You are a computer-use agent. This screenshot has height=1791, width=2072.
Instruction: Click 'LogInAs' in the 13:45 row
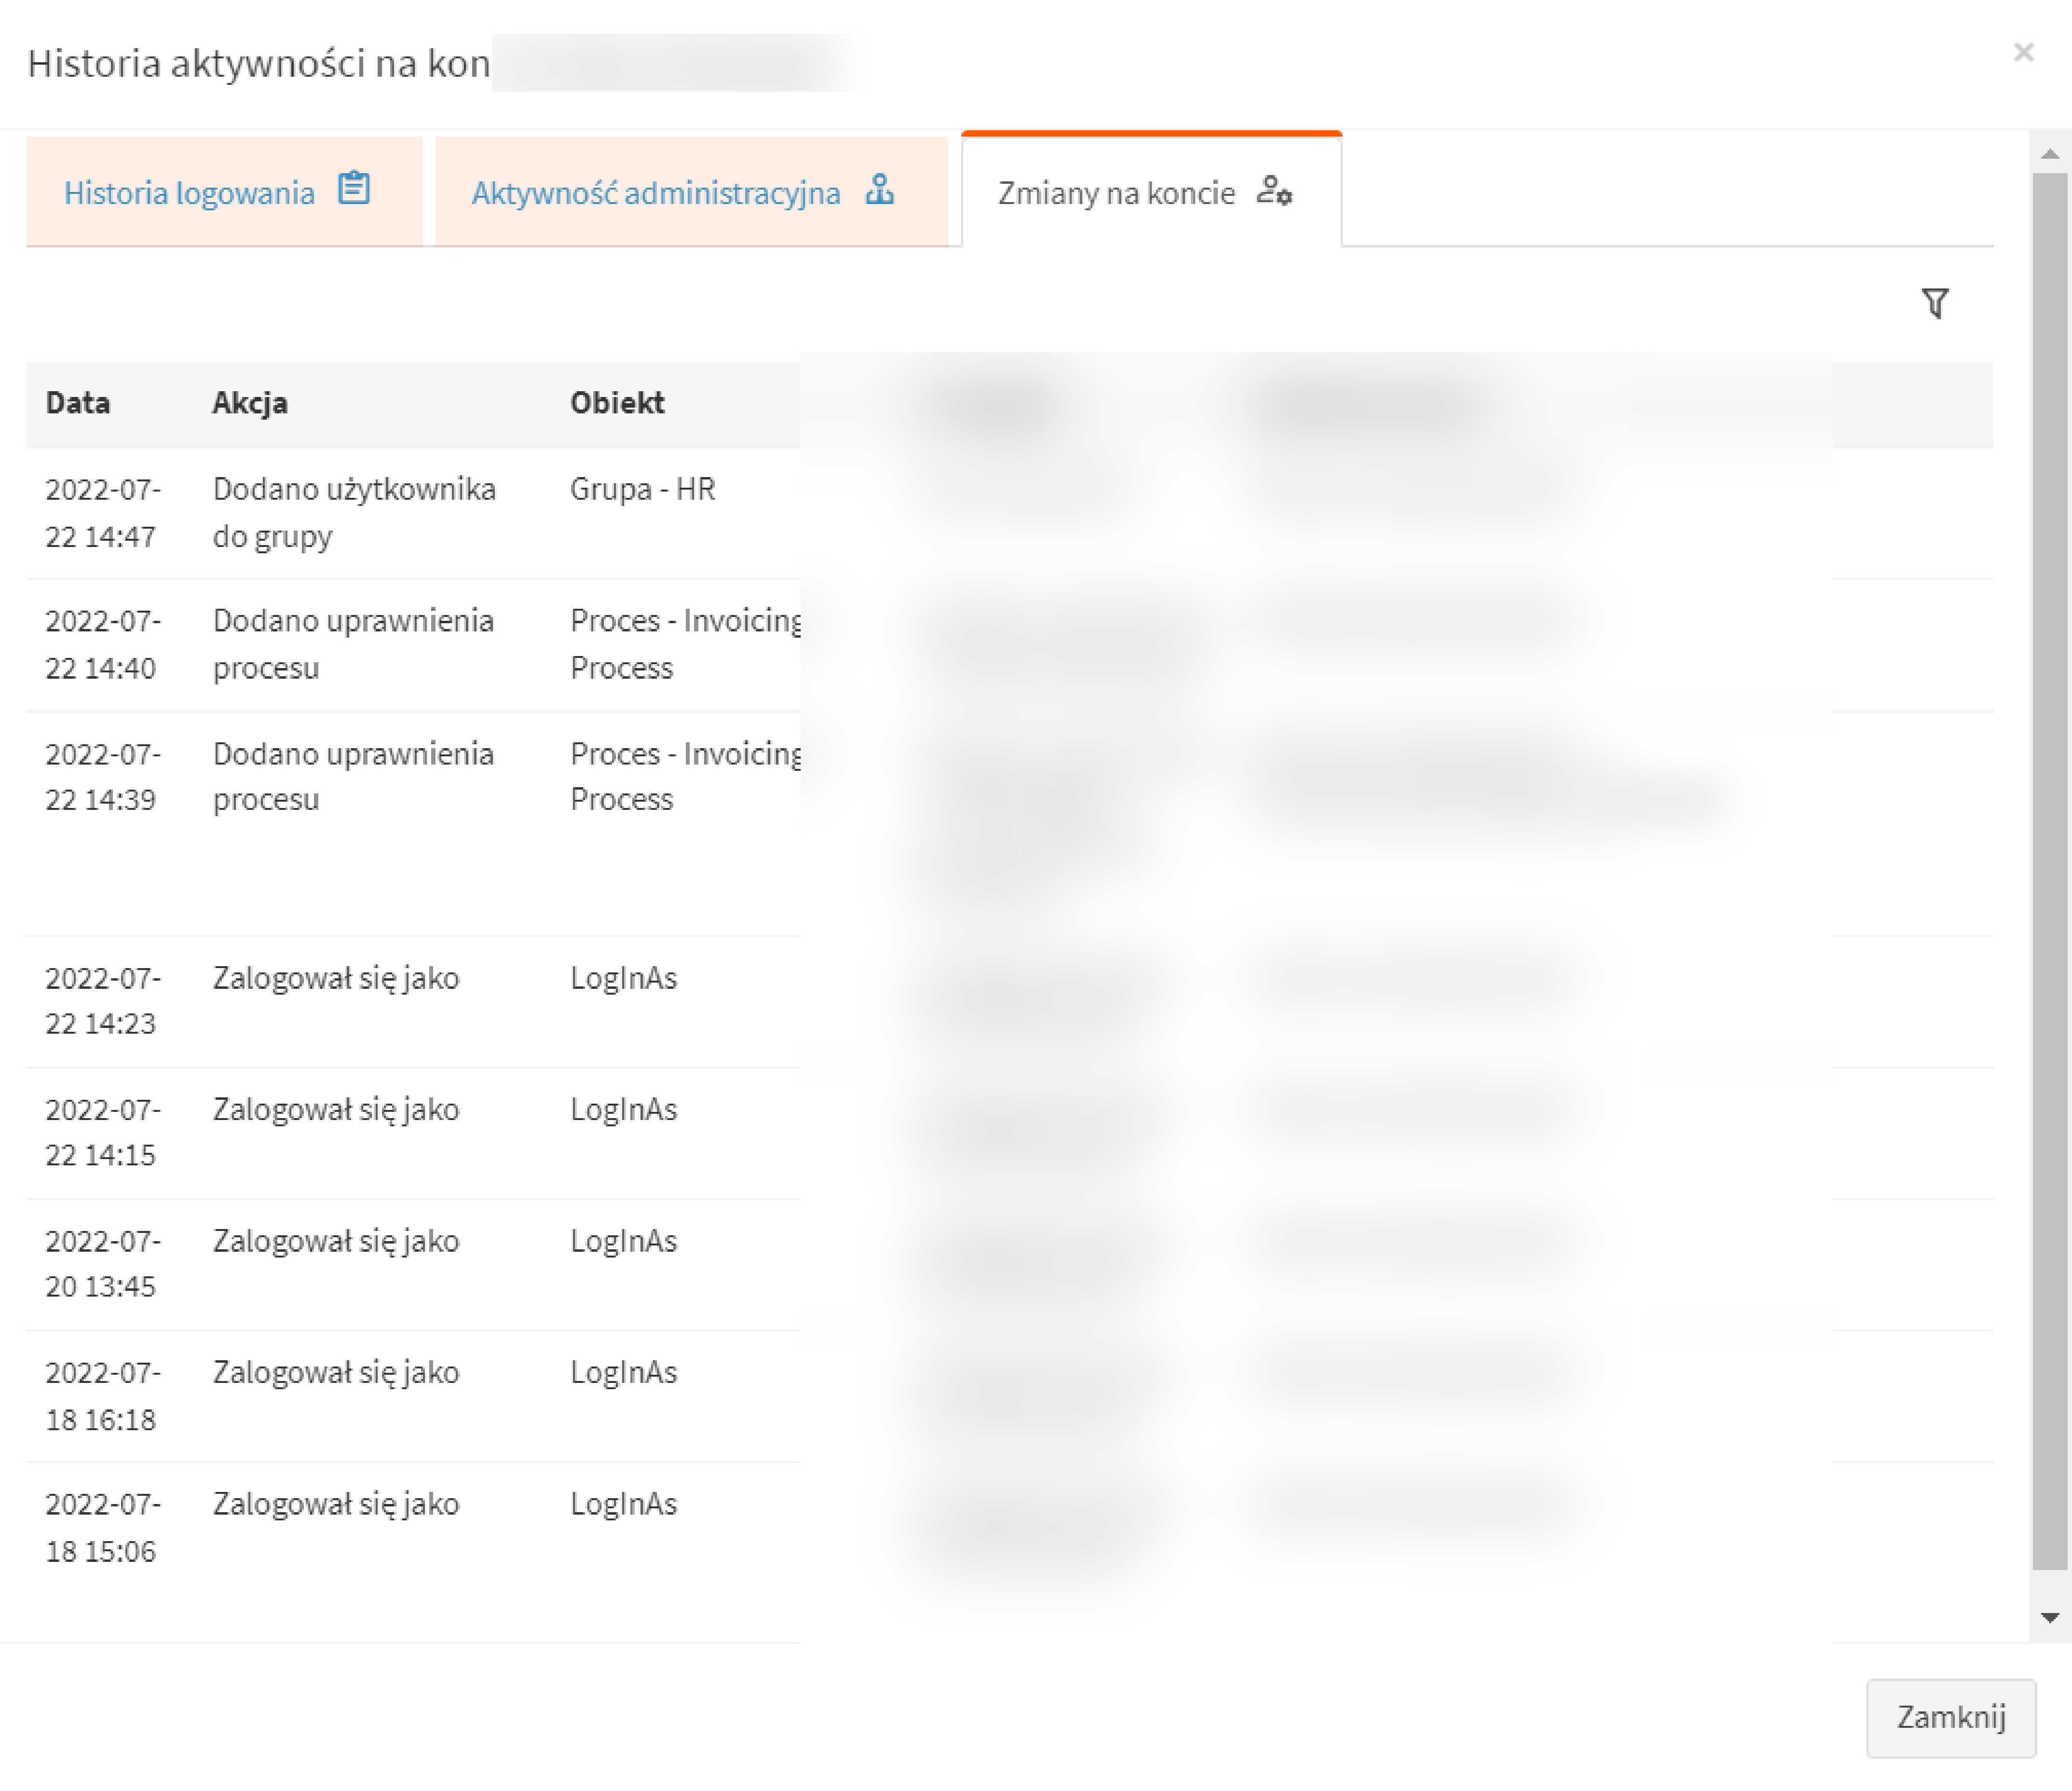(x=624, y=1241)
